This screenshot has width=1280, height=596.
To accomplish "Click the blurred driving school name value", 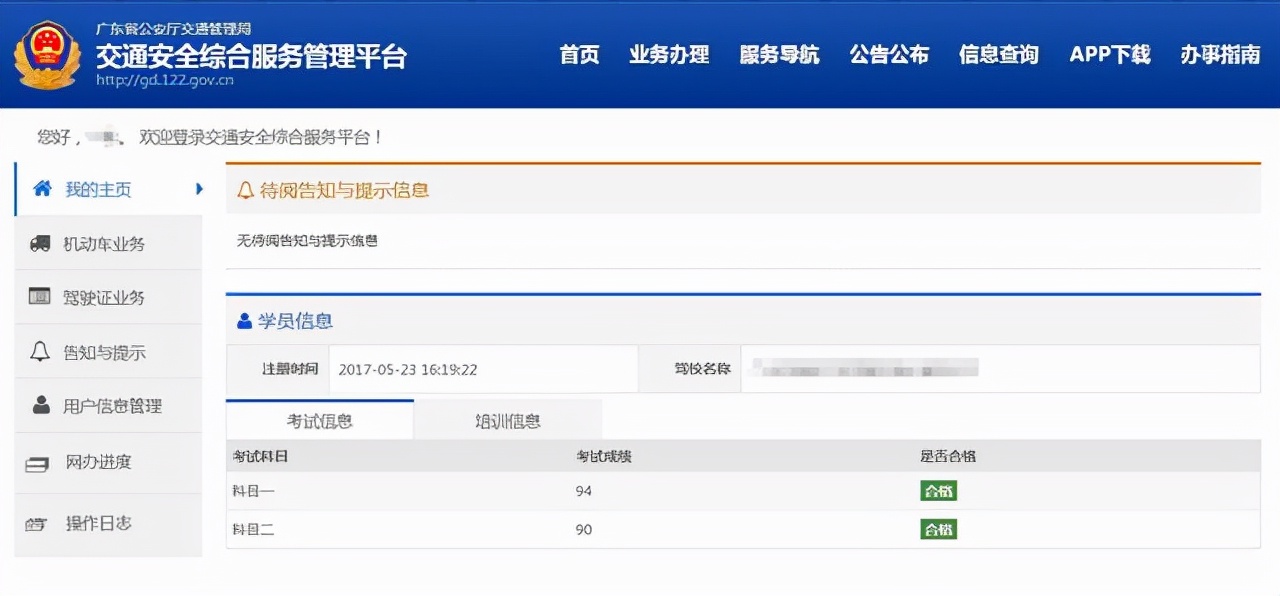I will click(866, 369).
